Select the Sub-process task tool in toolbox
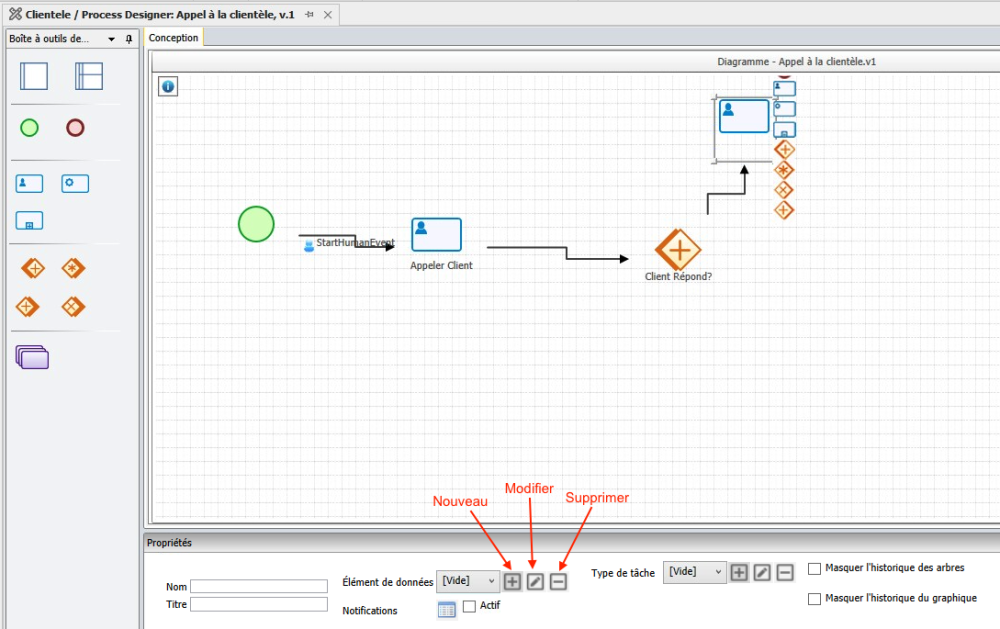Viewport: 1000px width, 629px height. click(x=29, y=221)
